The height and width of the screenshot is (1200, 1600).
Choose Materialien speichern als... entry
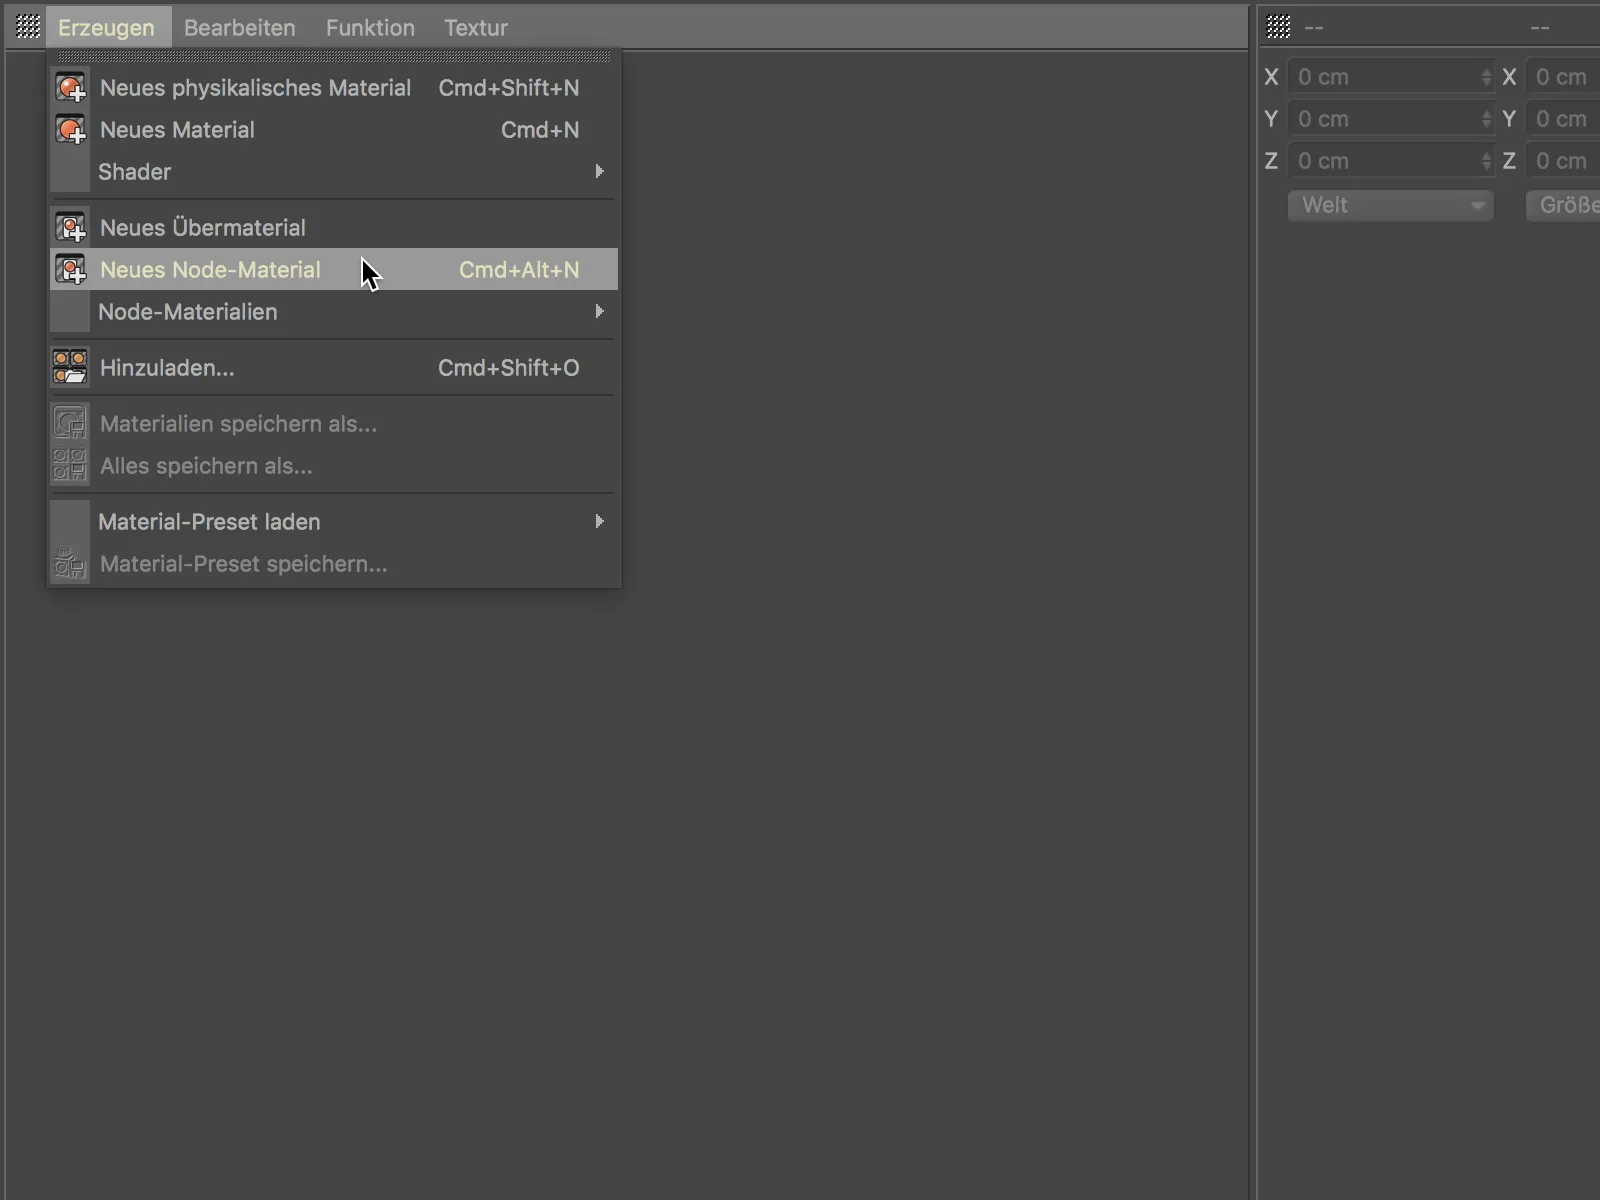tap(334, 424)
